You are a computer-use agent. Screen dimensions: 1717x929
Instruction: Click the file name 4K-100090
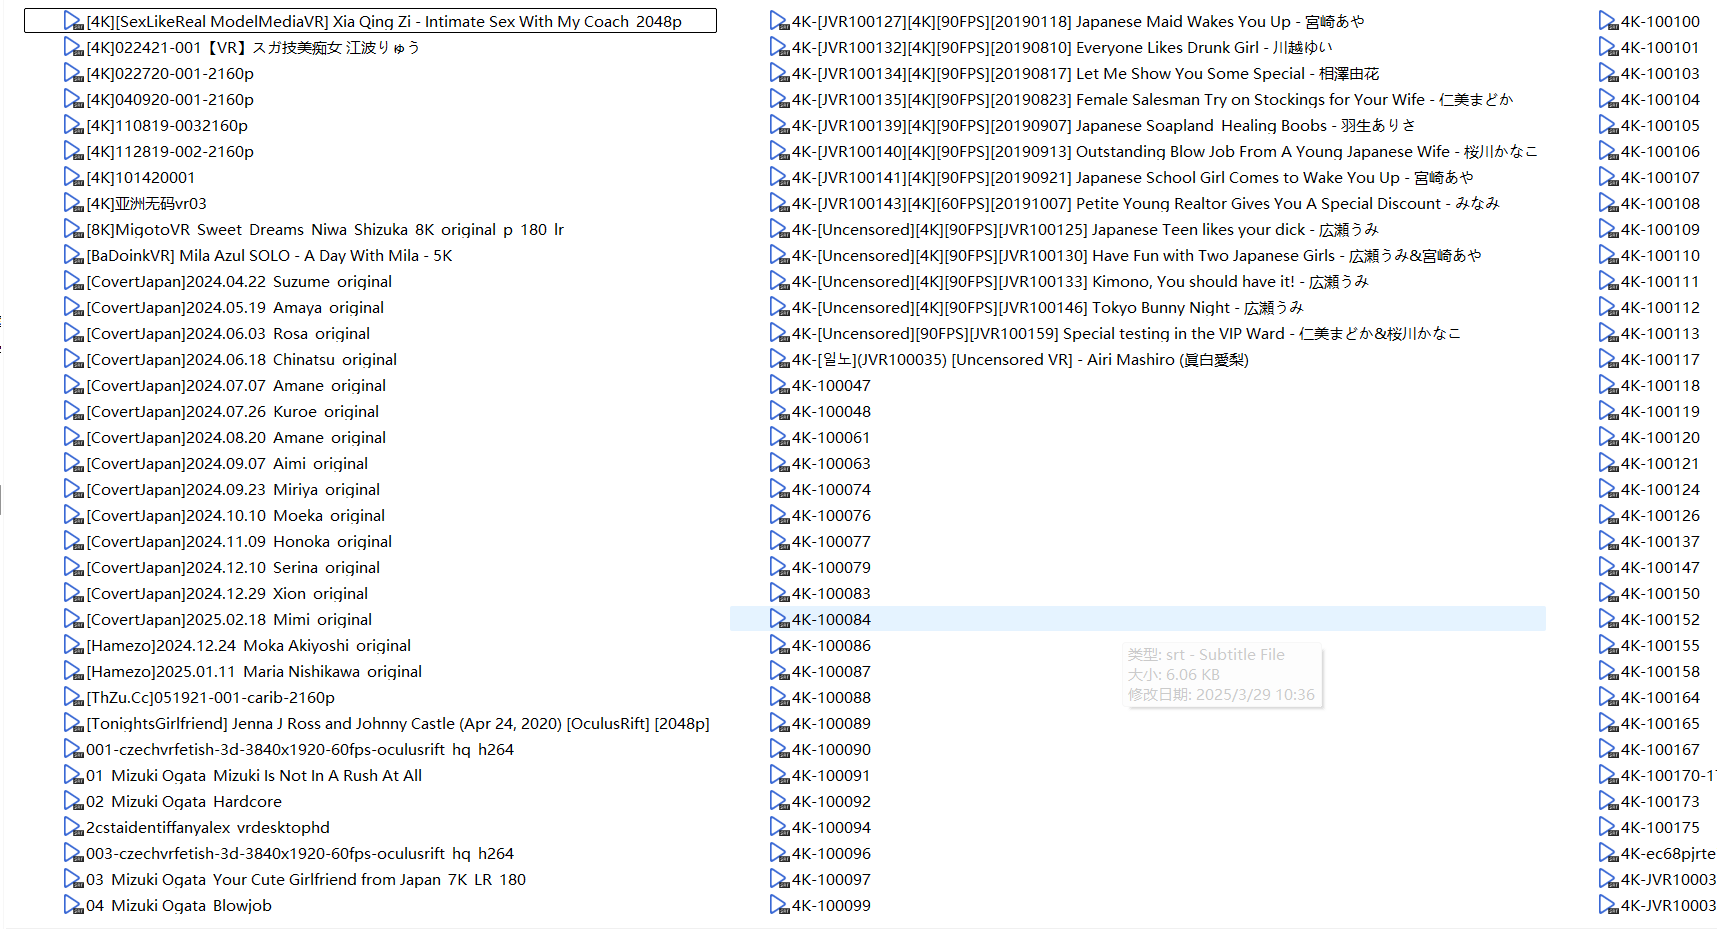[831, 750]
